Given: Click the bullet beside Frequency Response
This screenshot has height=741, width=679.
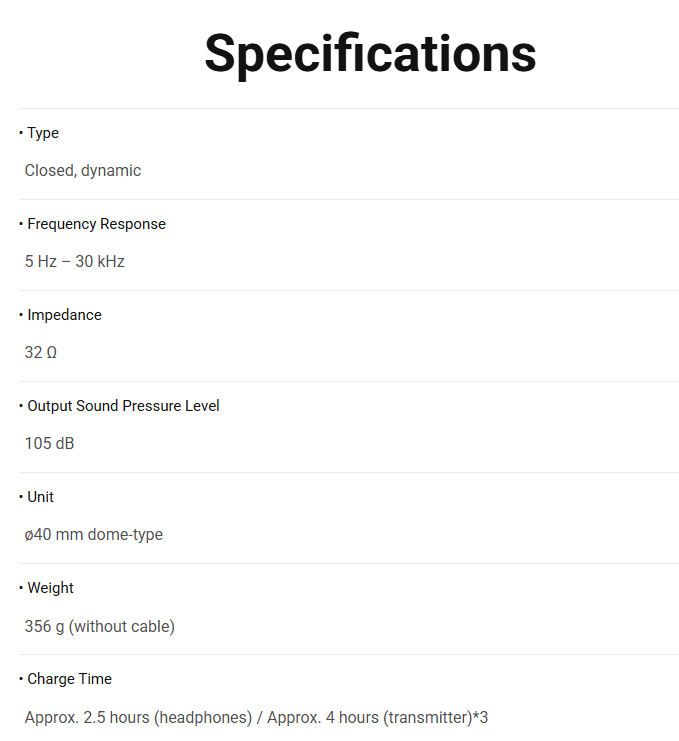Looking at the screenshot, I should 21,224.
